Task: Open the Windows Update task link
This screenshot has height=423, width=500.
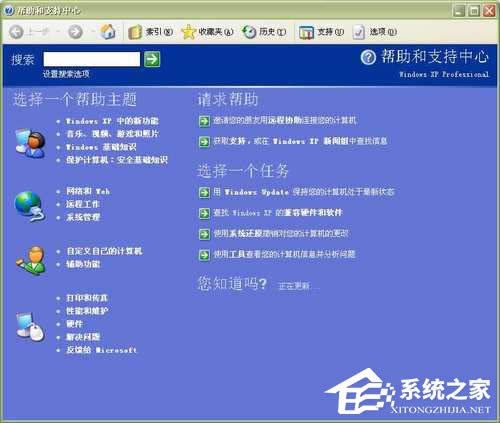Action: 303,192
